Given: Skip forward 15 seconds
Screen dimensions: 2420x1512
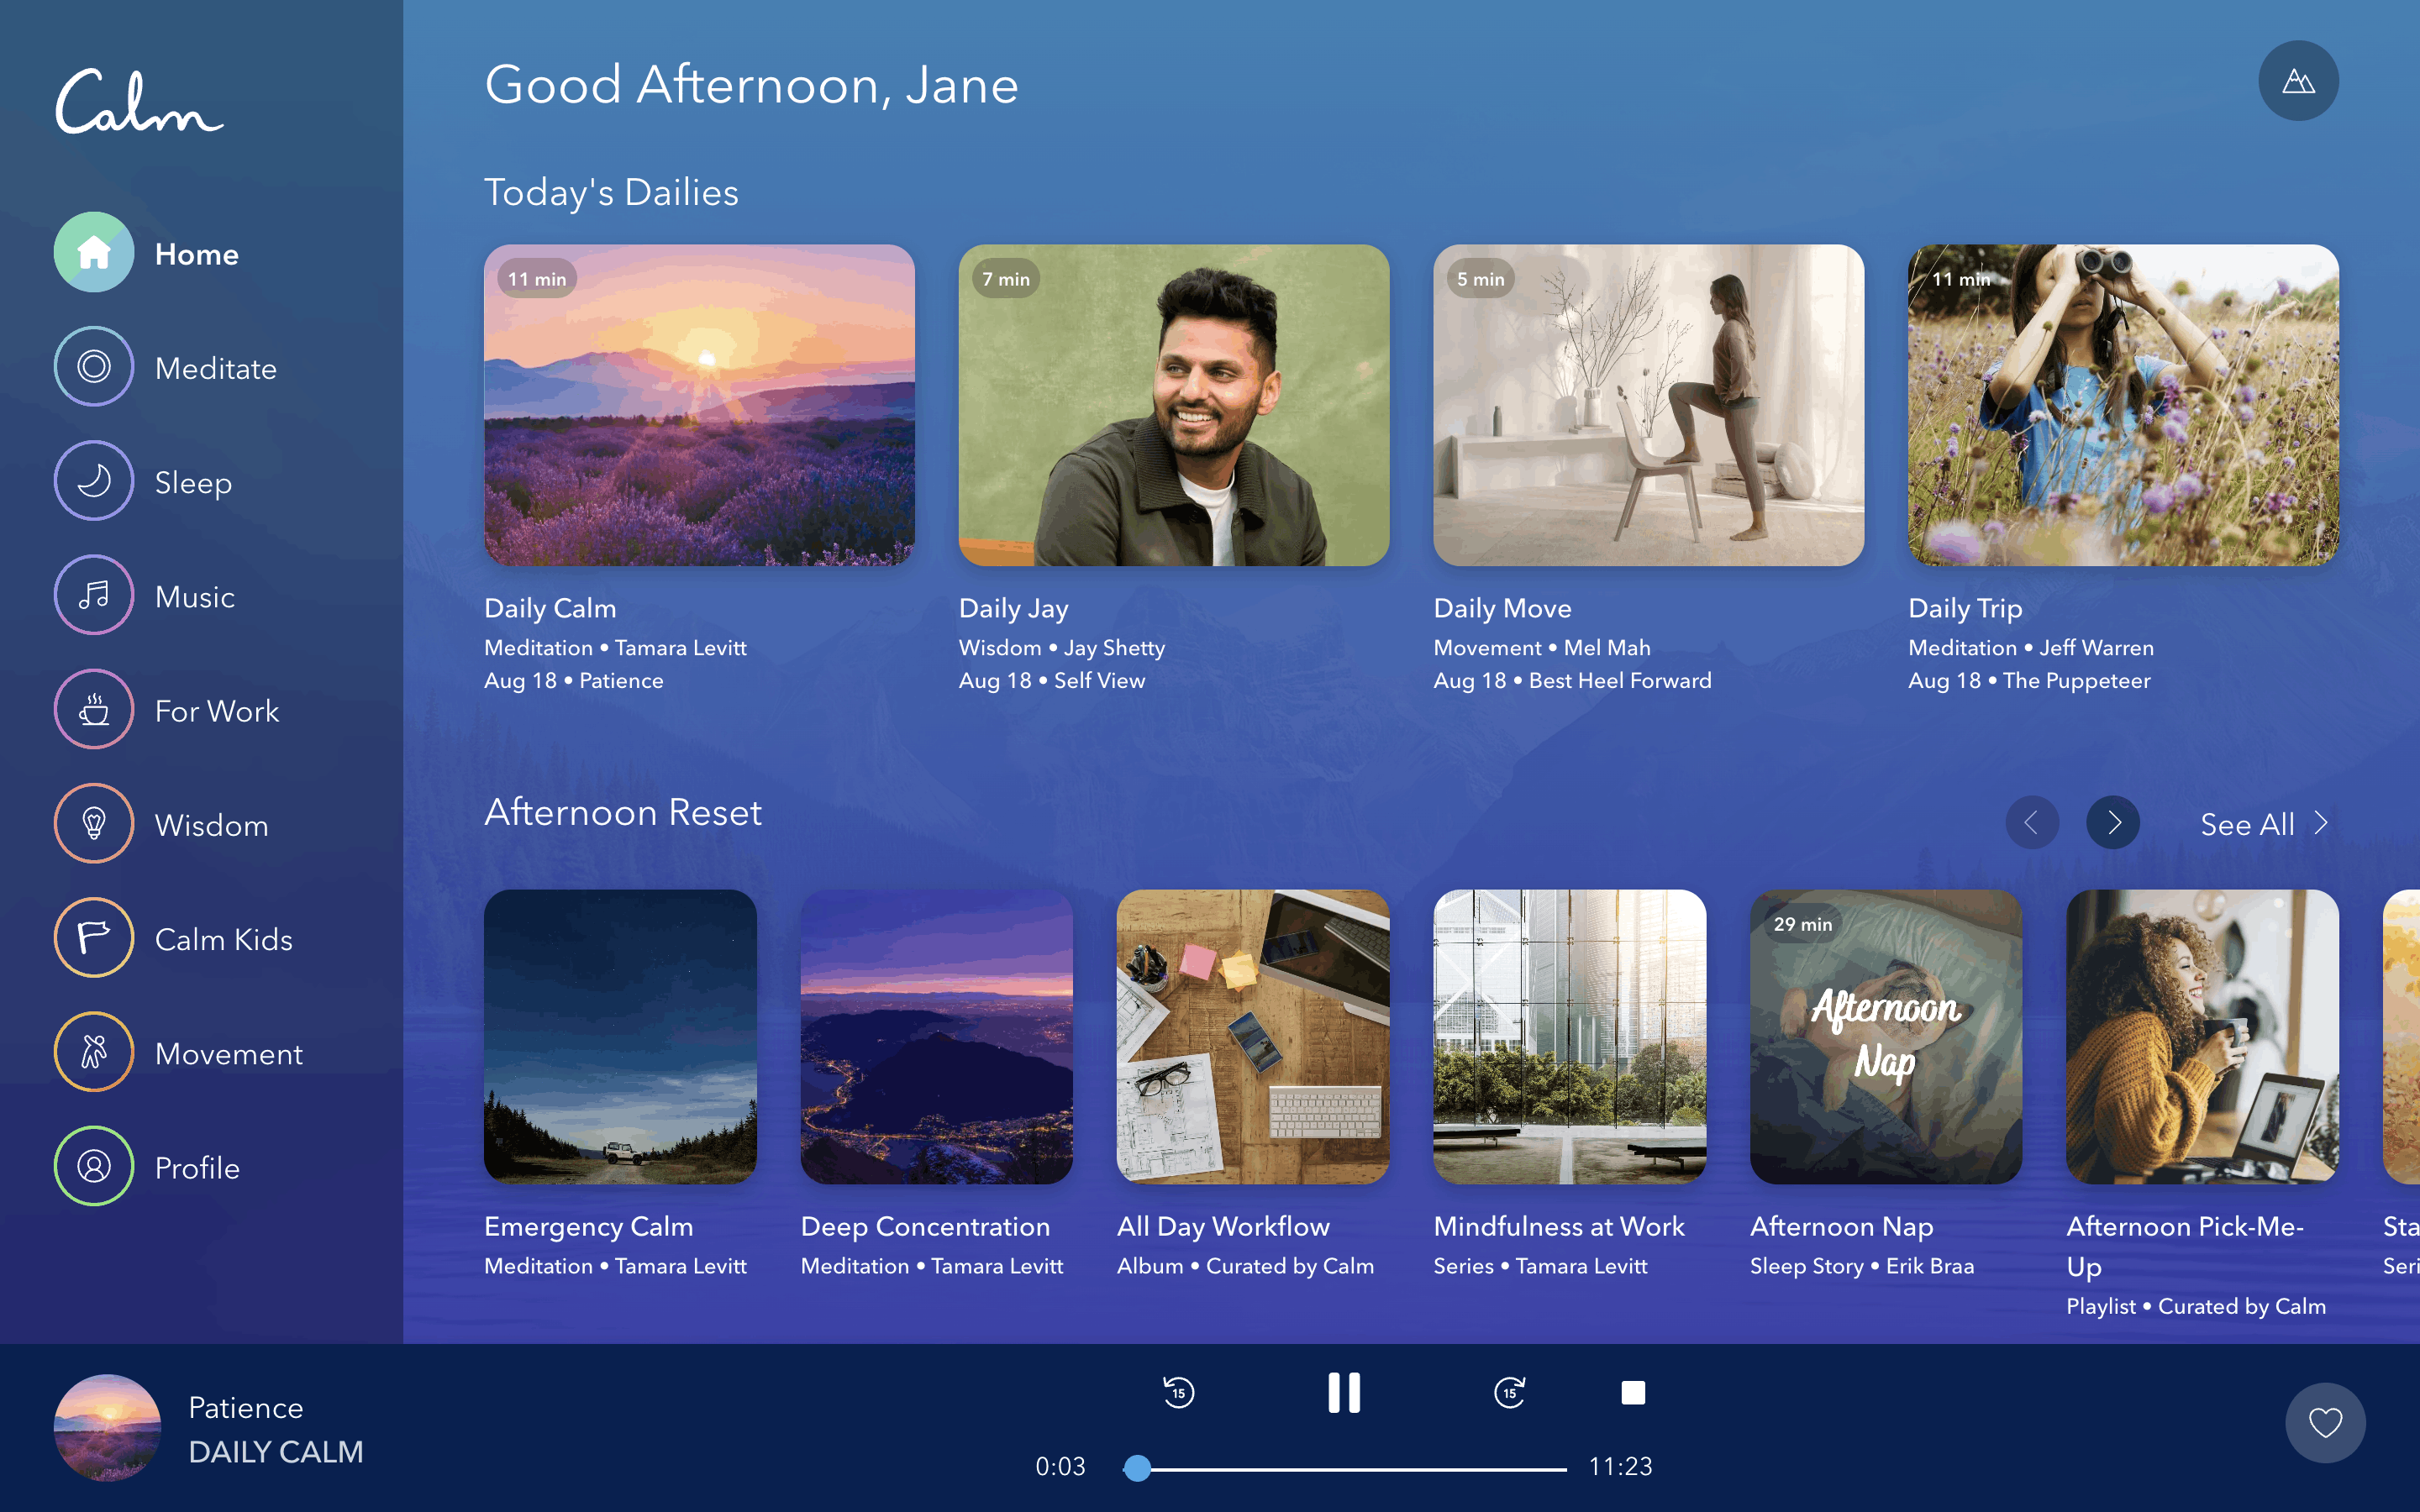Looking at the screenshot, I should [1508, 1392].
